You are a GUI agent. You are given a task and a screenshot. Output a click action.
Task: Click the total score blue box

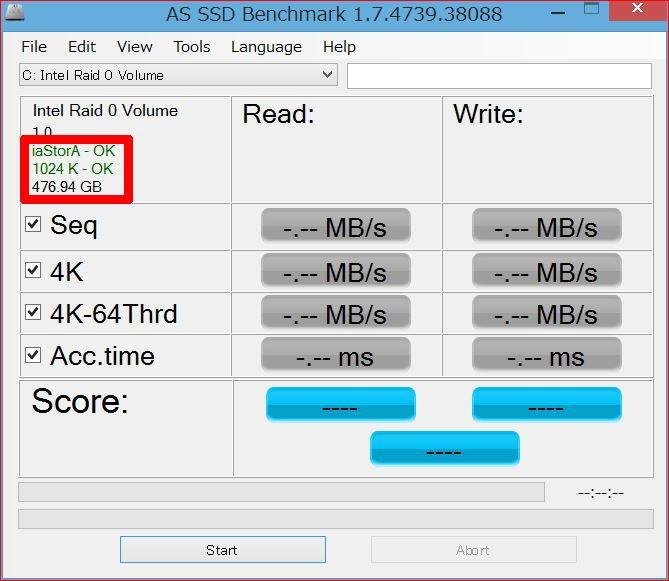click(x=445, y=448)
